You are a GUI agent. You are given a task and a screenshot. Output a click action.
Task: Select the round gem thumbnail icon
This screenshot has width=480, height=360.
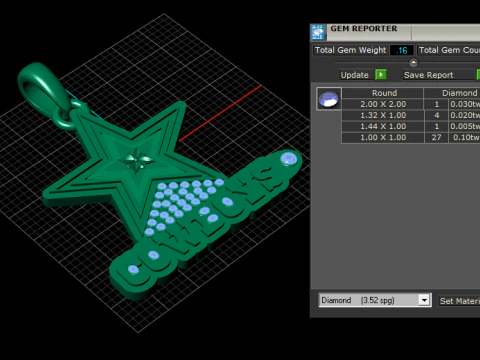coord(329,99)
